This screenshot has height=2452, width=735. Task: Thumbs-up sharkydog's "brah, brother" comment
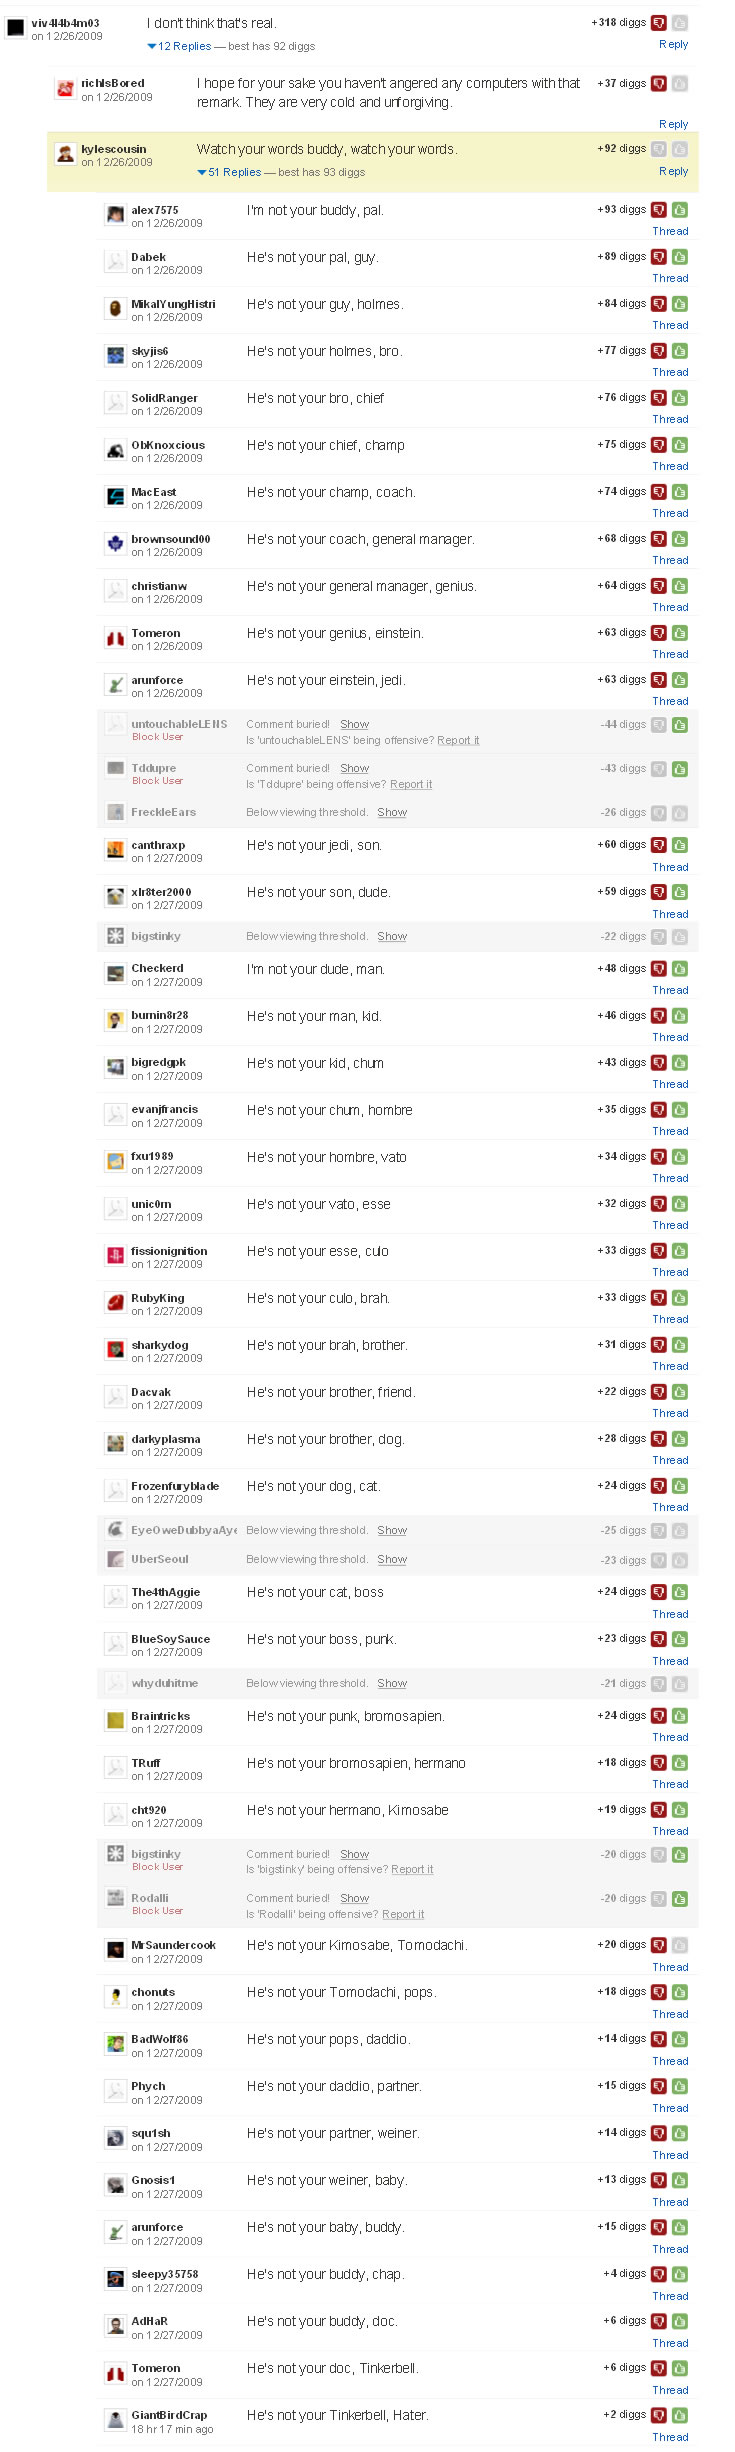pyautogui.click(x=680, y=1345)
